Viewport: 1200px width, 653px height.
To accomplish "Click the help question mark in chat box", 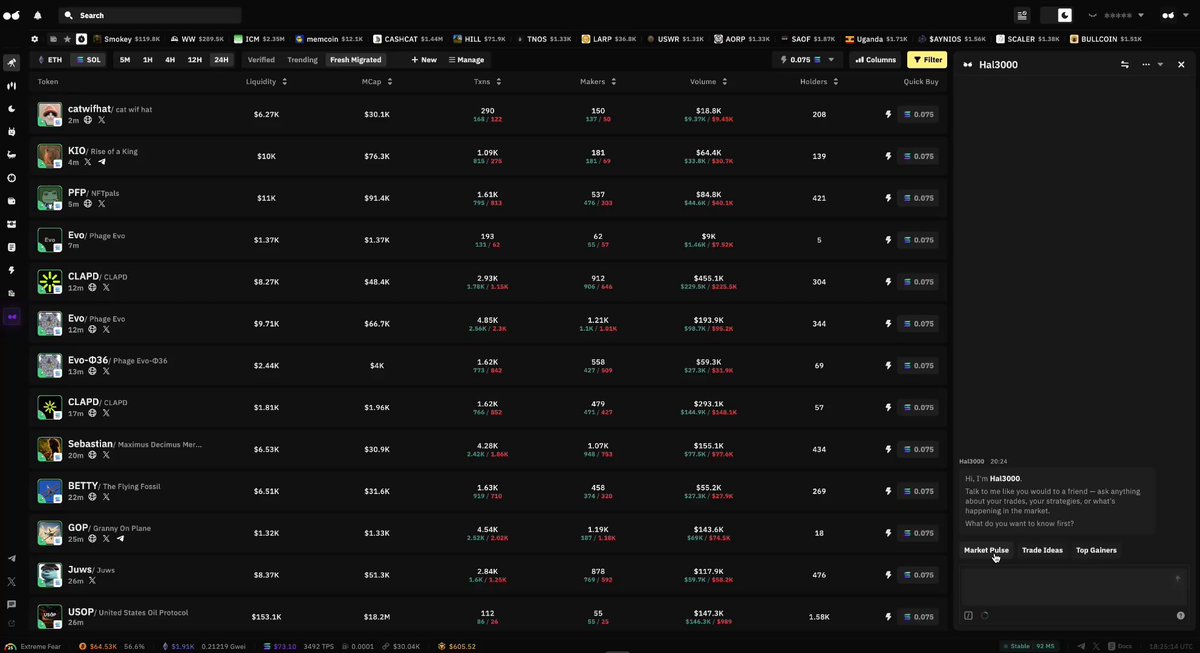I will (1181, 616).
